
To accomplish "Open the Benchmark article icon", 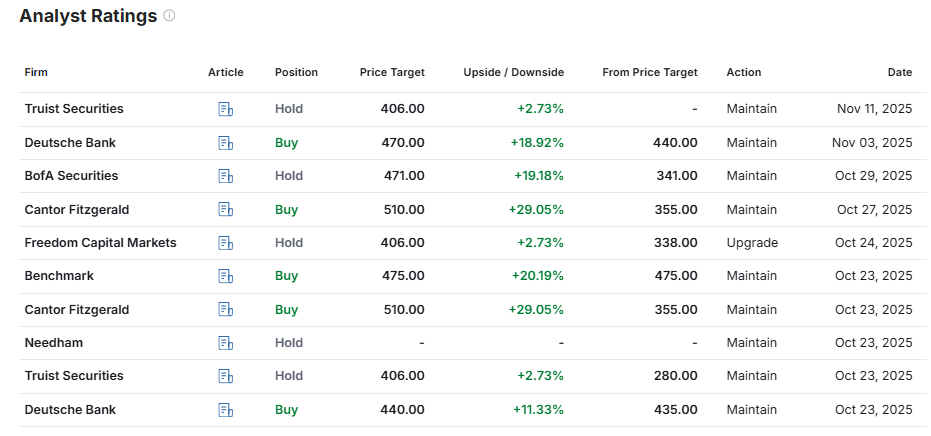I will click(x=225, y=276).
